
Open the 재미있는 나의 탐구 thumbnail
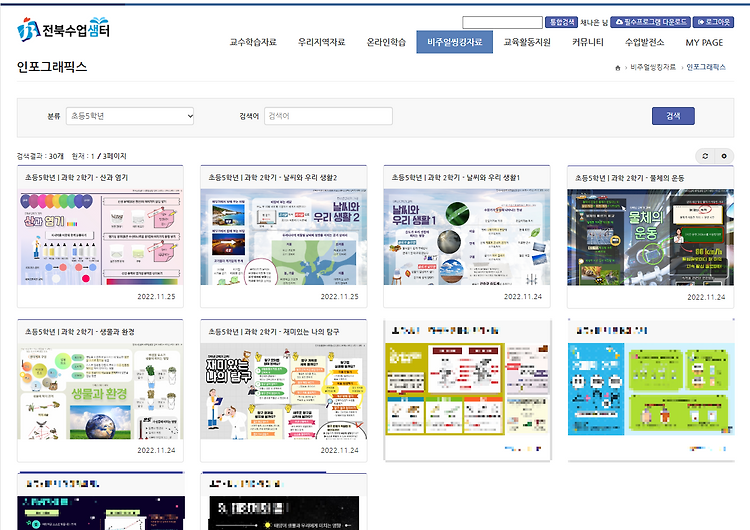click(284, 391)
